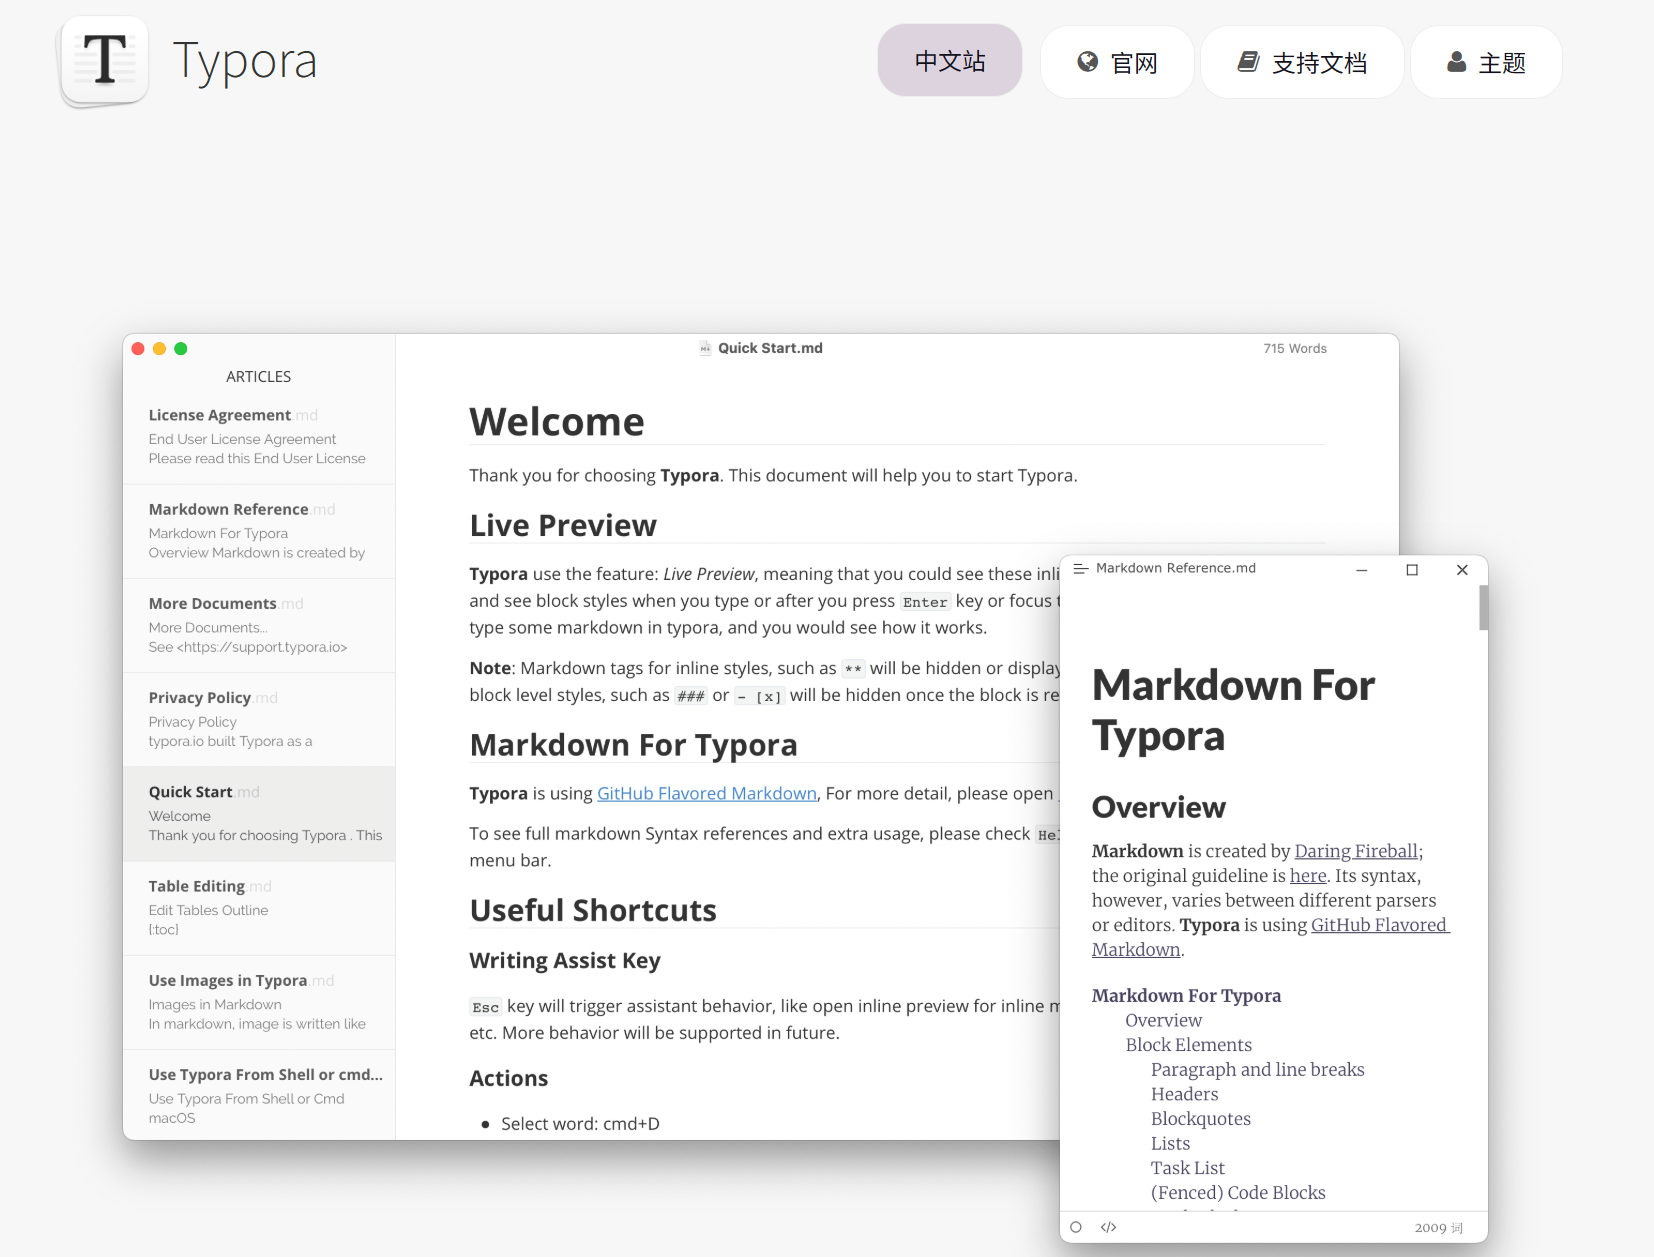Image resolution: width=1654 pixels, height=1257 pixels.
Task: Maximize the Markdown Reference.md window
Action: point(1412,570)
